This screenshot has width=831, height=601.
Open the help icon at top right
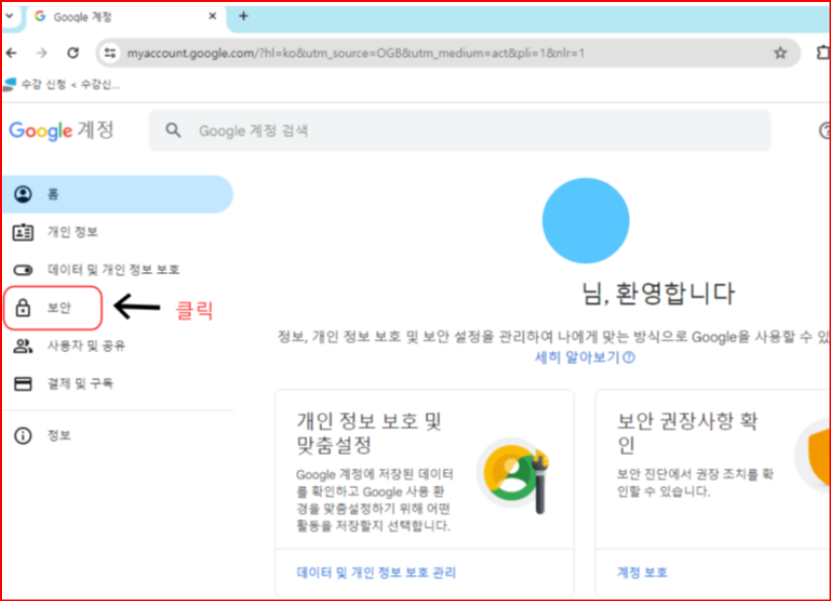(824, 130)
